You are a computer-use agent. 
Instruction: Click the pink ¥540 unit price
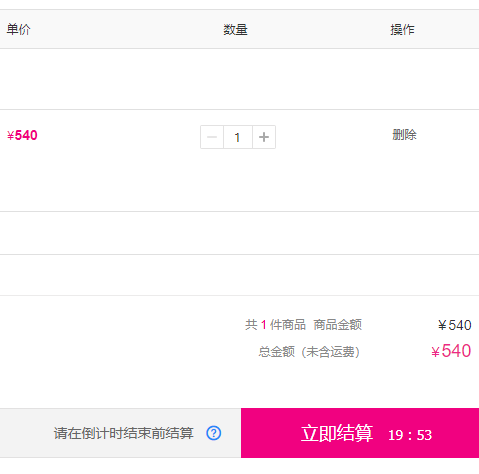(22, 135)
